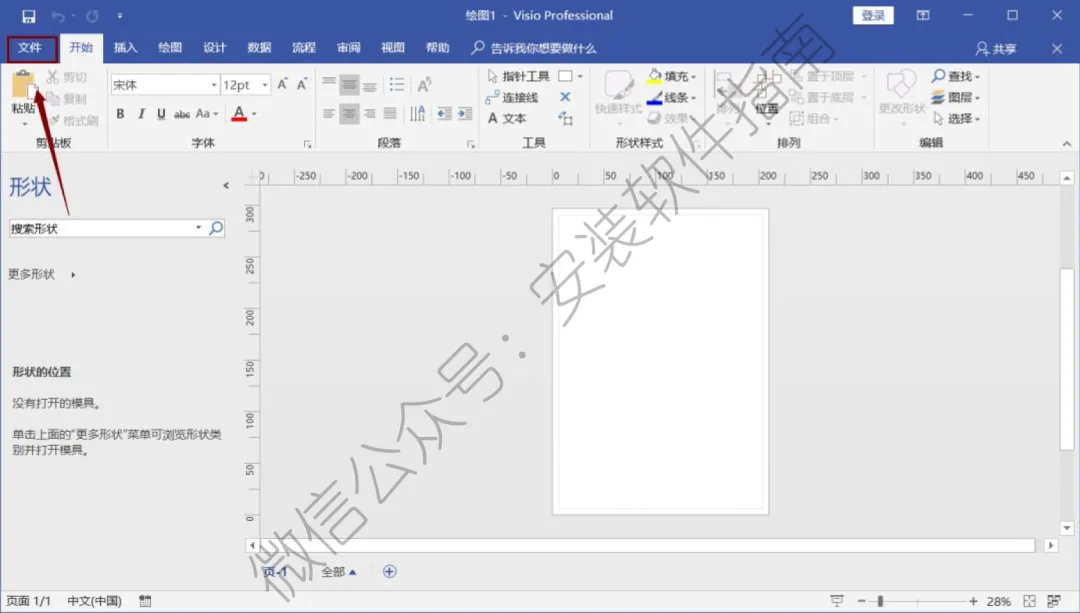Image resolution: width=1080 pixels, height=613 pixels.
Task: Open the ribbon display options icon
Action: pyautogui.click(x=923, y=15)
